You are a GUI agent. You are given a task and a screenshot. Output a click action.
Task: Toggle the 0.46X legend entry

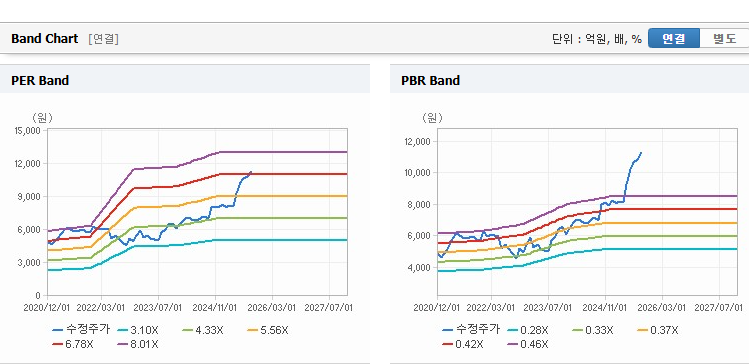[527, 344]
